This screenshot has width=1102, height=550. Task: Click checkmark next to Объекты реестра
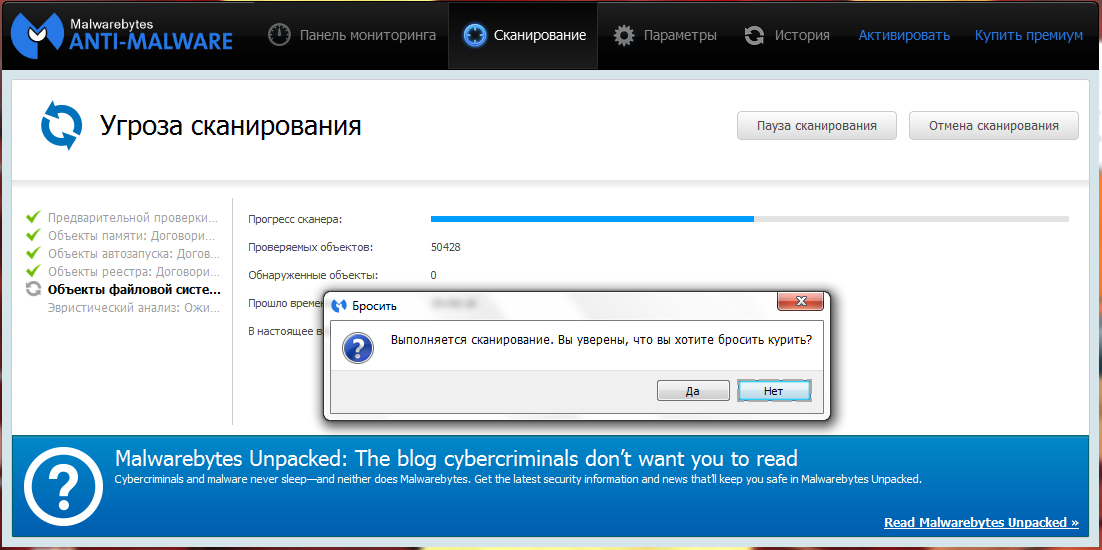click(x=33, y=271)
